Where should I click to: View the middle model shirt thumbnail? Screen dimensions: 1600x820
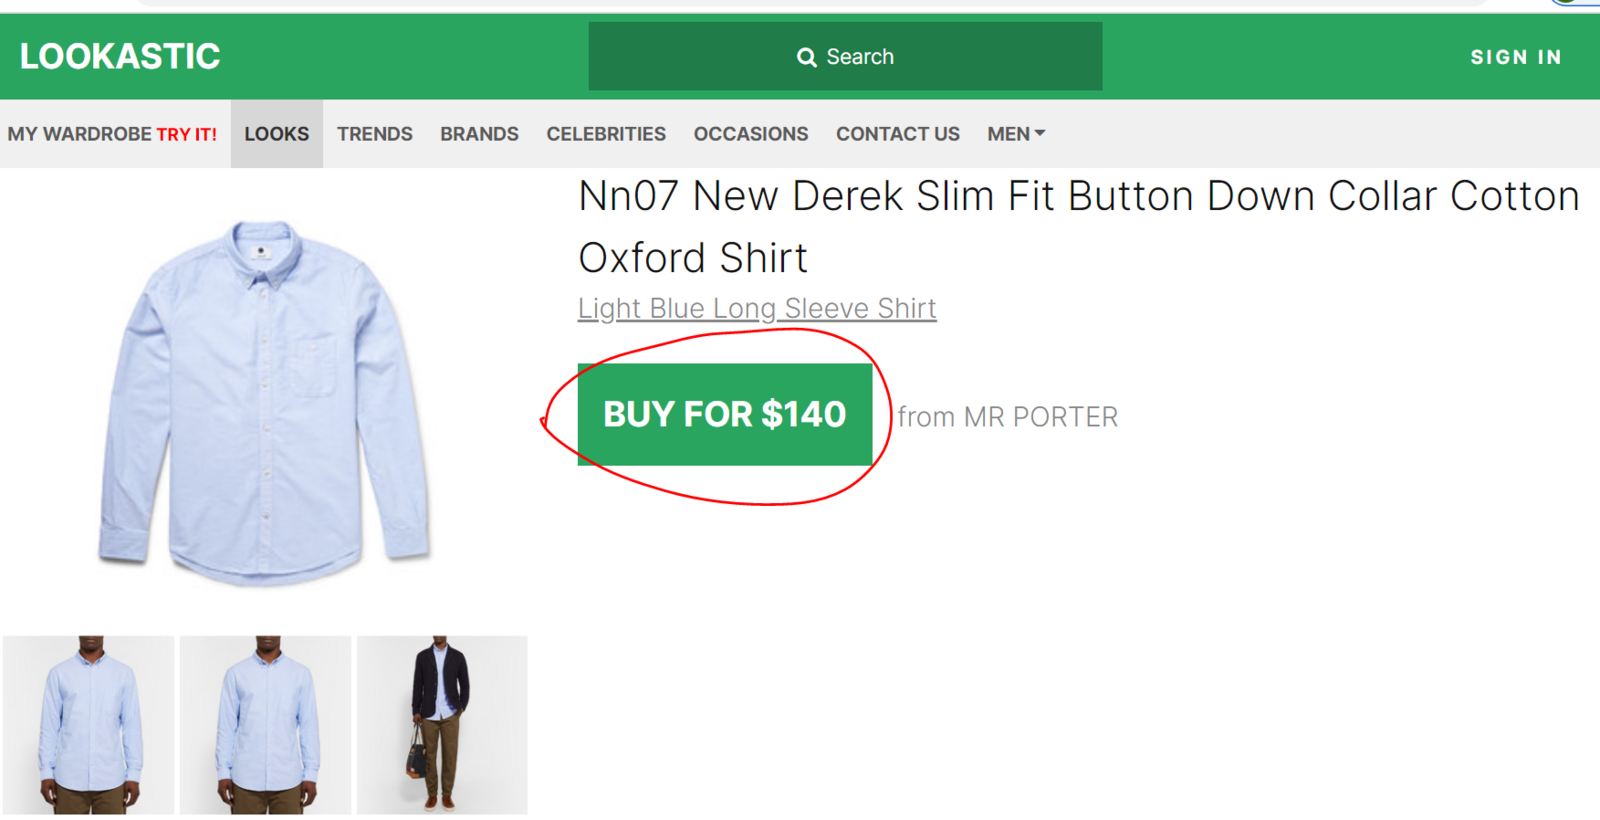266,725
